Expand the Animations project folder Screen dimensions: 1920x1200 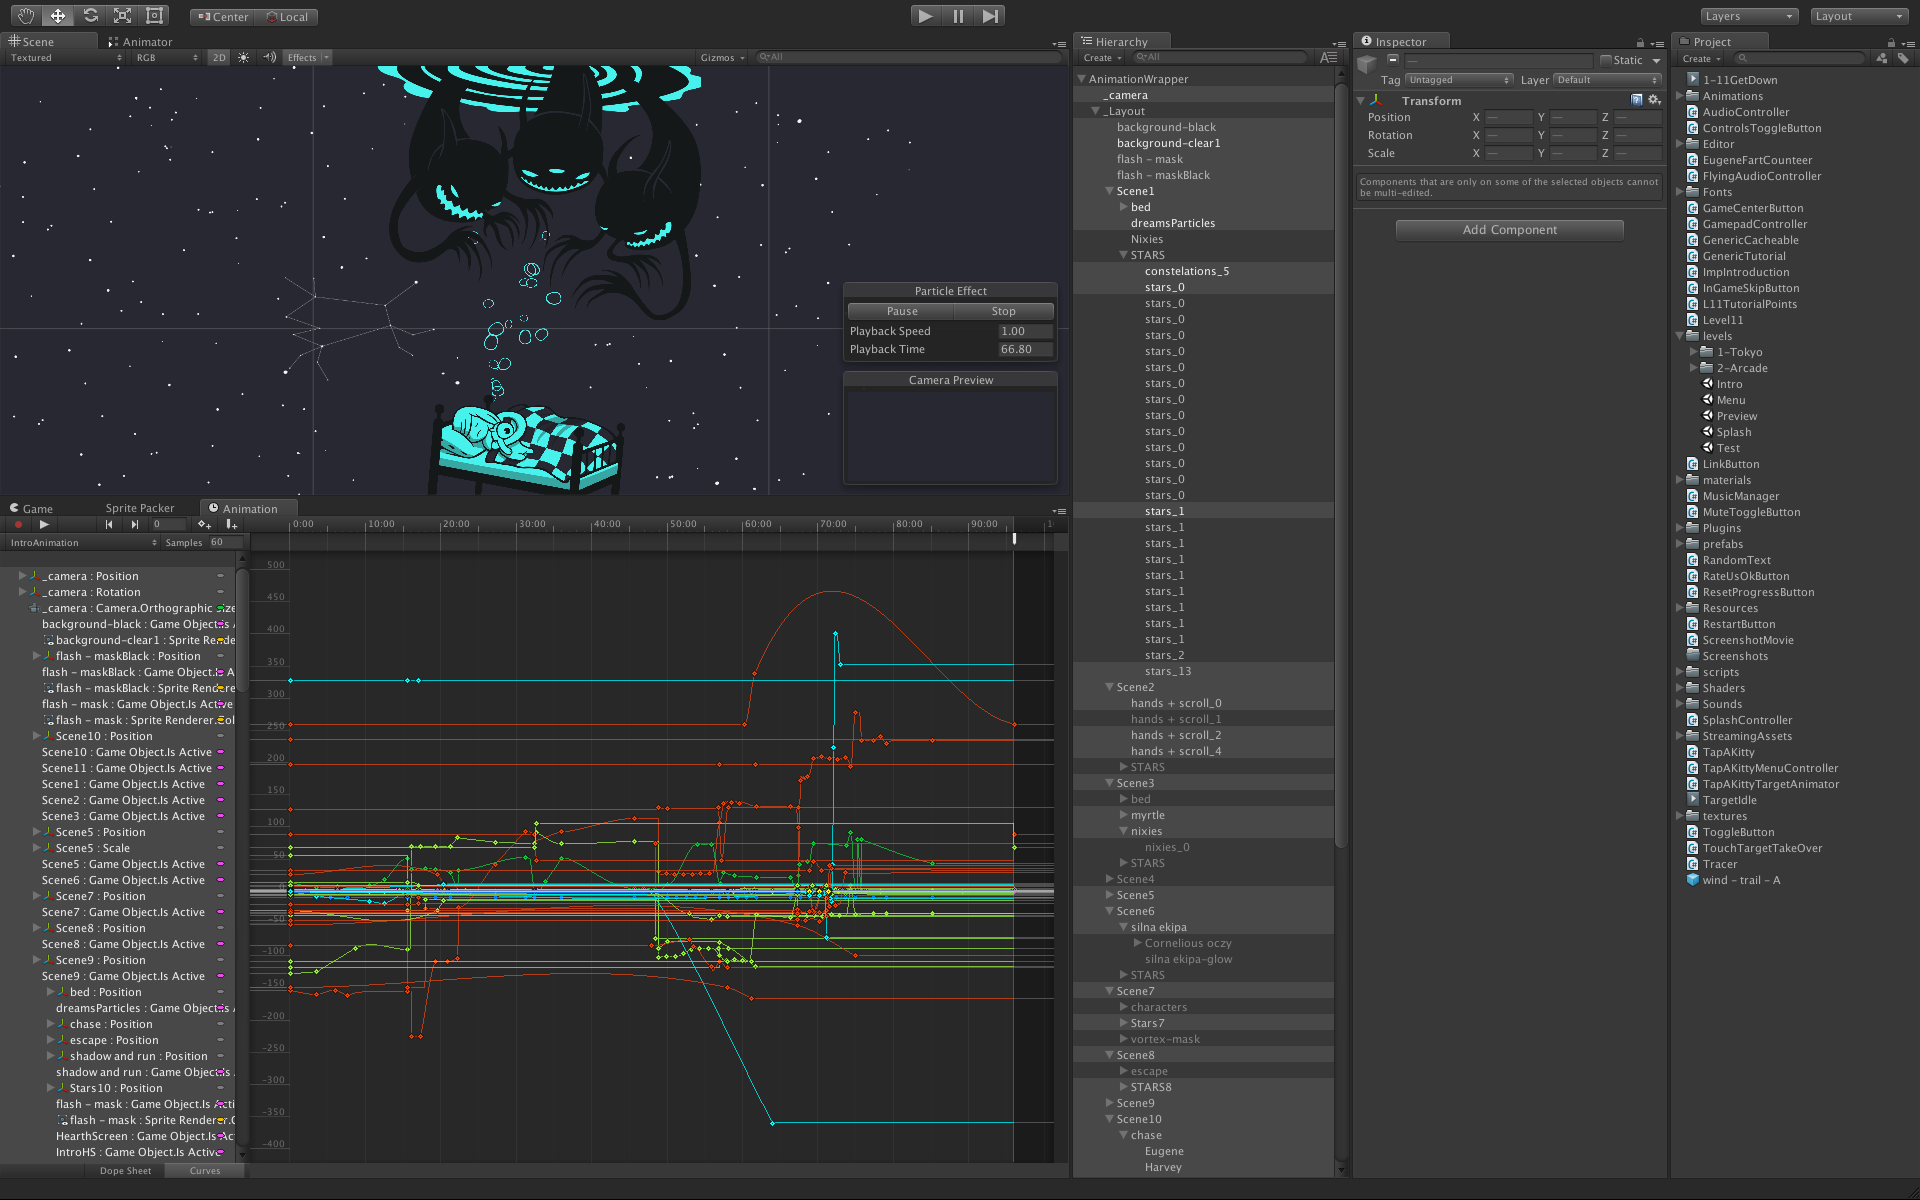click(1680, 96)
